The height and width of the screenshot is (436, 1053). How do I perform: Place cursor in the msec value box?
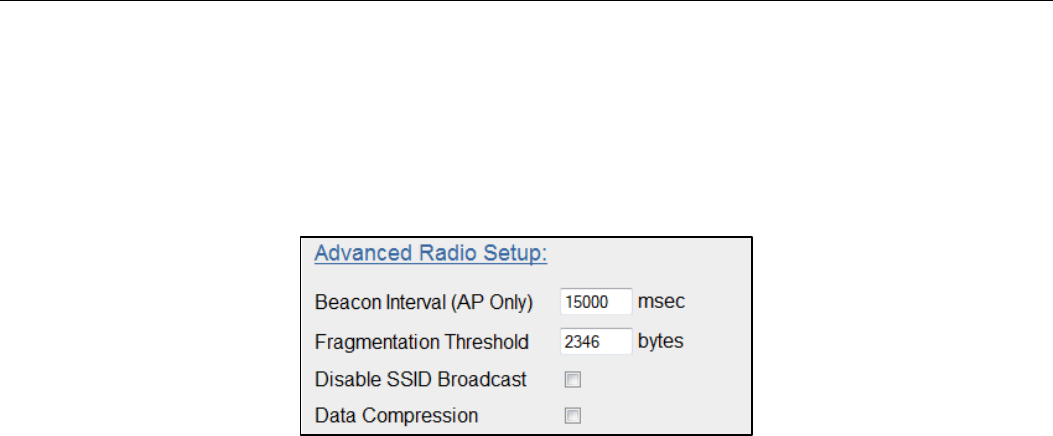pos(596,301)
